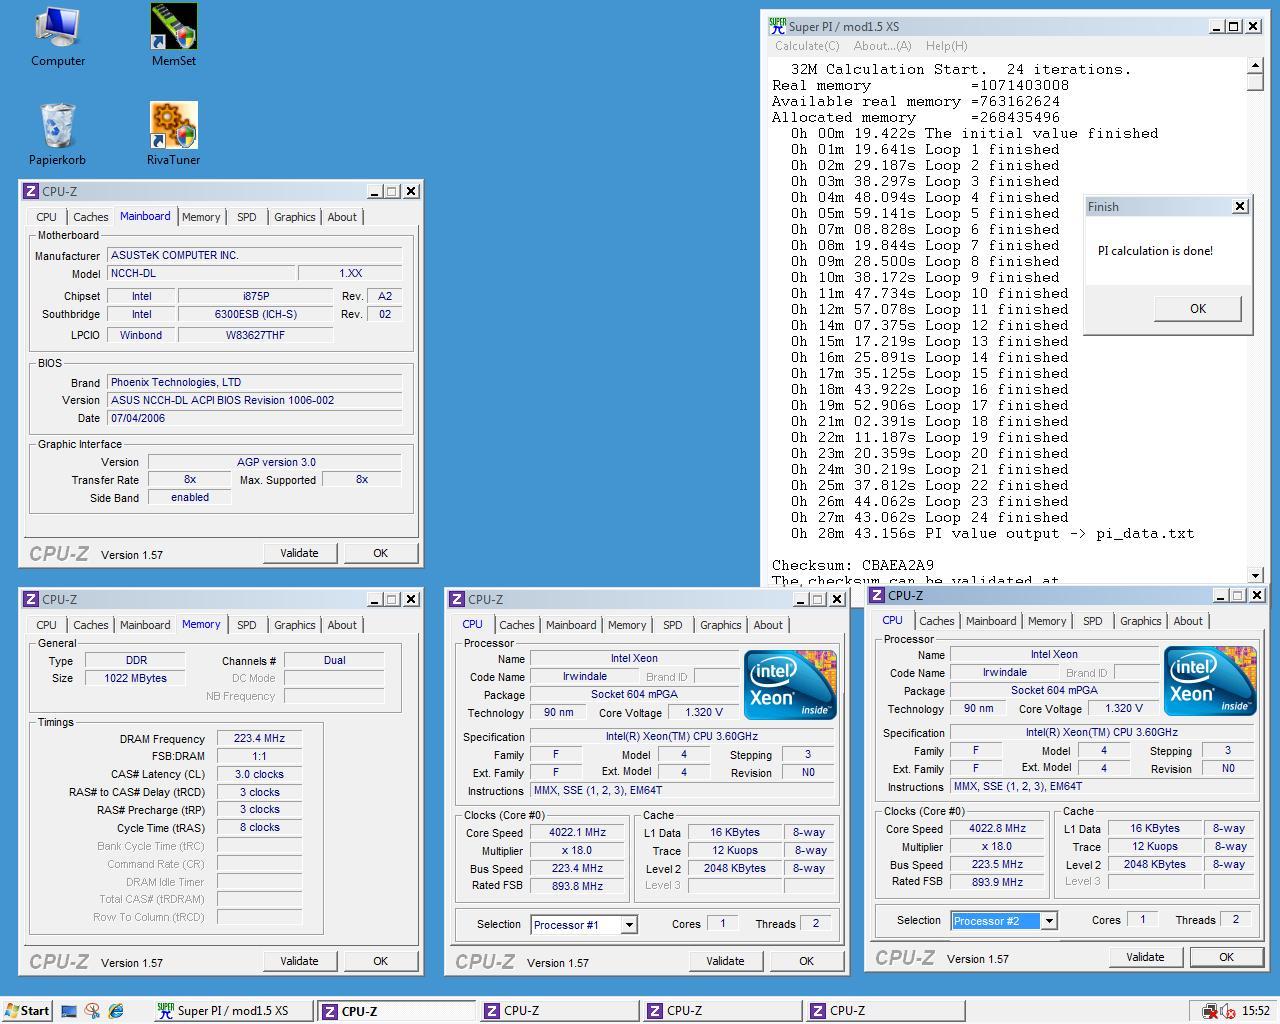Click the Intel Xeon logo in Processor #1 window

coord(790,685)
